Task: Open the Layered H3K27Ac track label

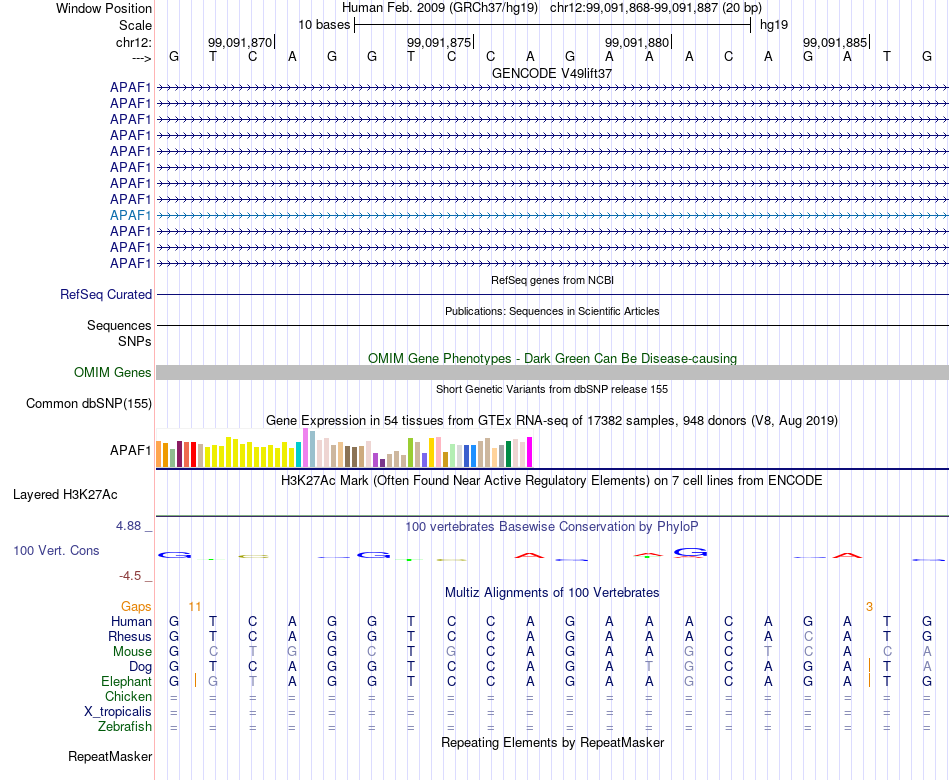Action: coord(65,495)
